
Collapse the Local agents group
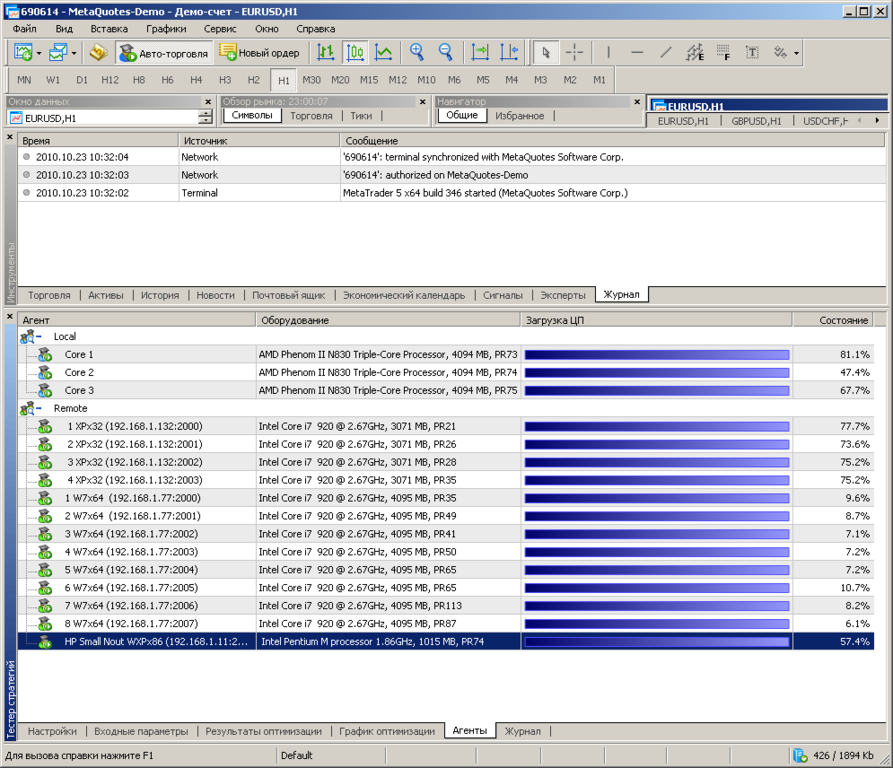pyautogui.click(x=39, y=336)
